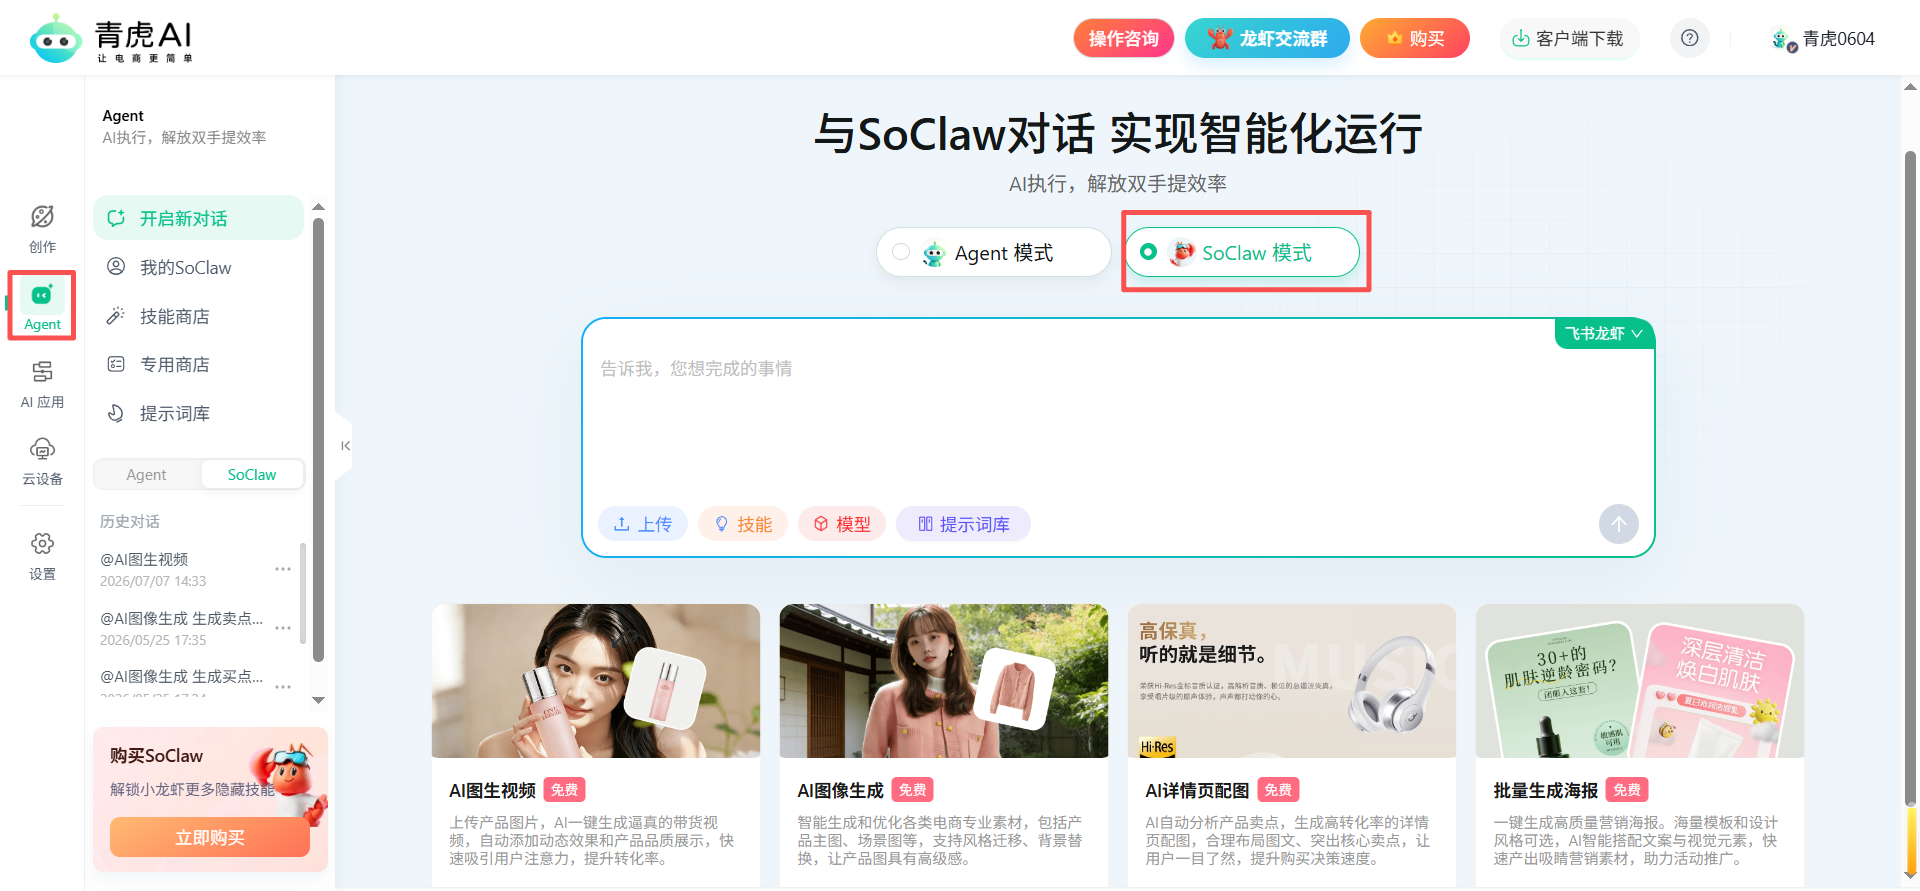Click the 历史对话 section label
Image resolution: width=1920 pixels, height=891 pixels.
[x=130, y=521]
